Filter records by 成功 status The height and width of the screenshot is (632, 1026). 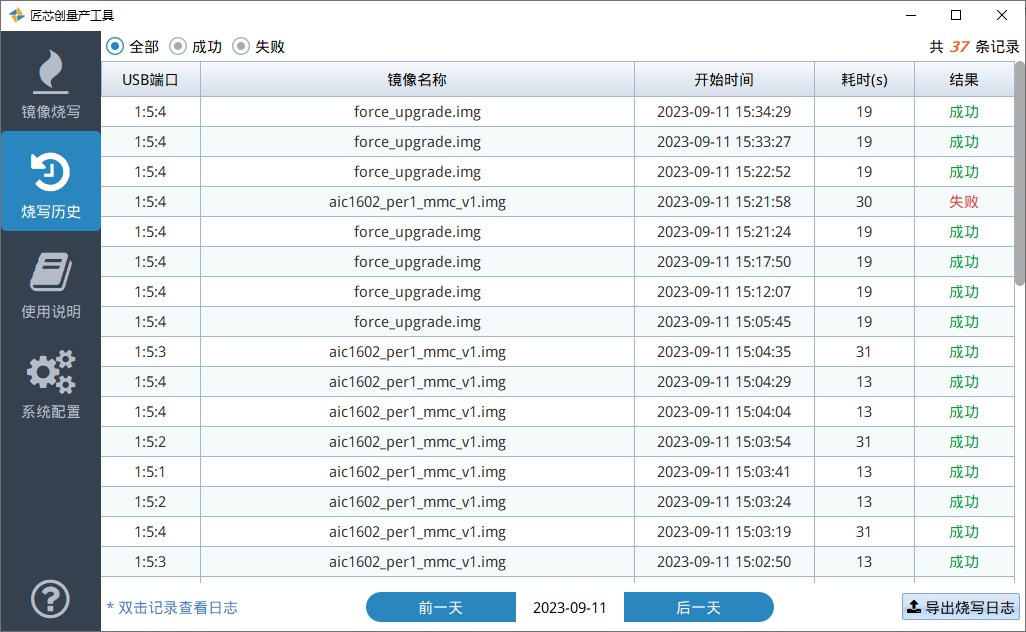[176, 45]
